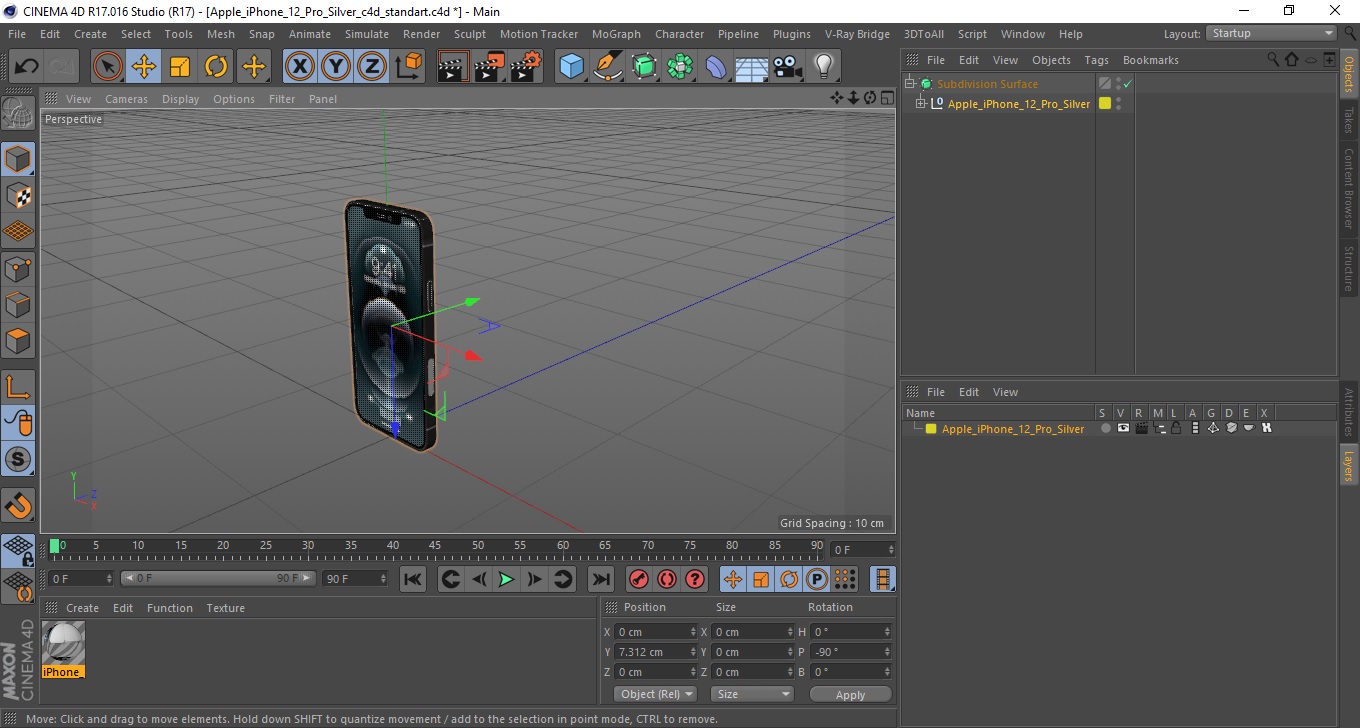Toggle Y axis lock
Screen dimensions: 1360x728
click(336, 67)
